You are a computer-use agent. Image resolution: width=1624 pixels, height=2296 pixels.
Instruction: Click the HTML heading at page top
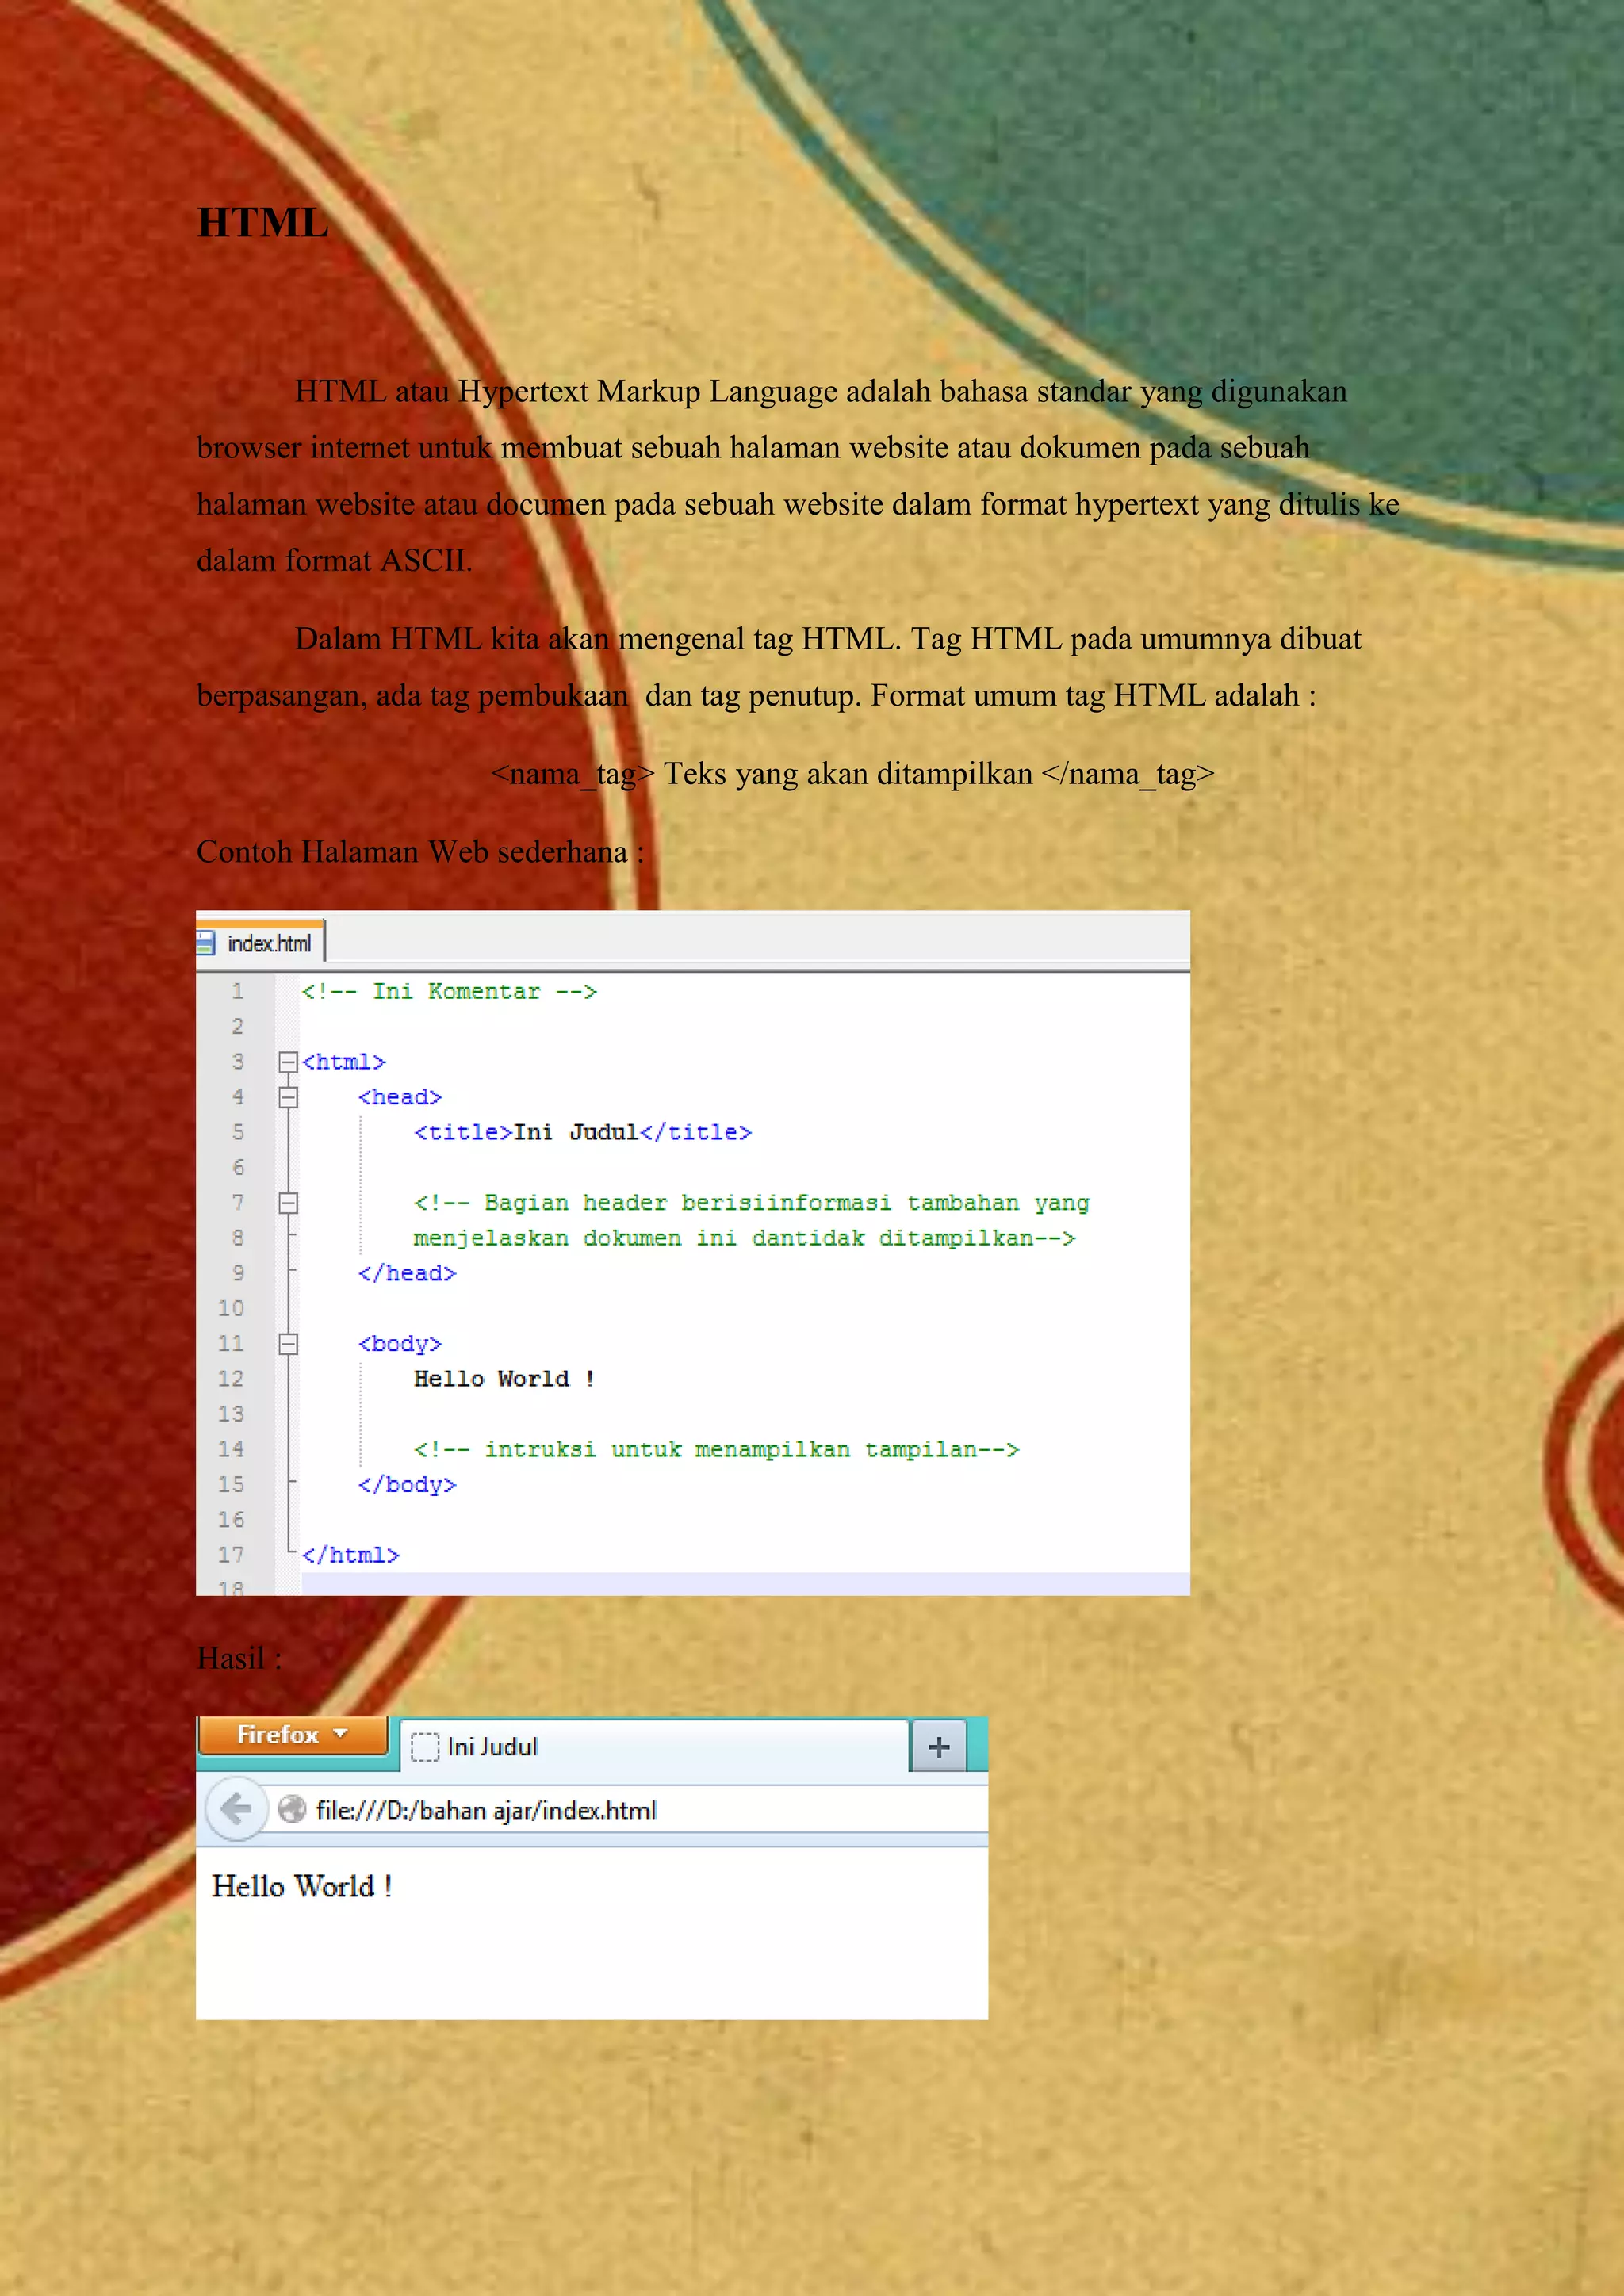263,222
